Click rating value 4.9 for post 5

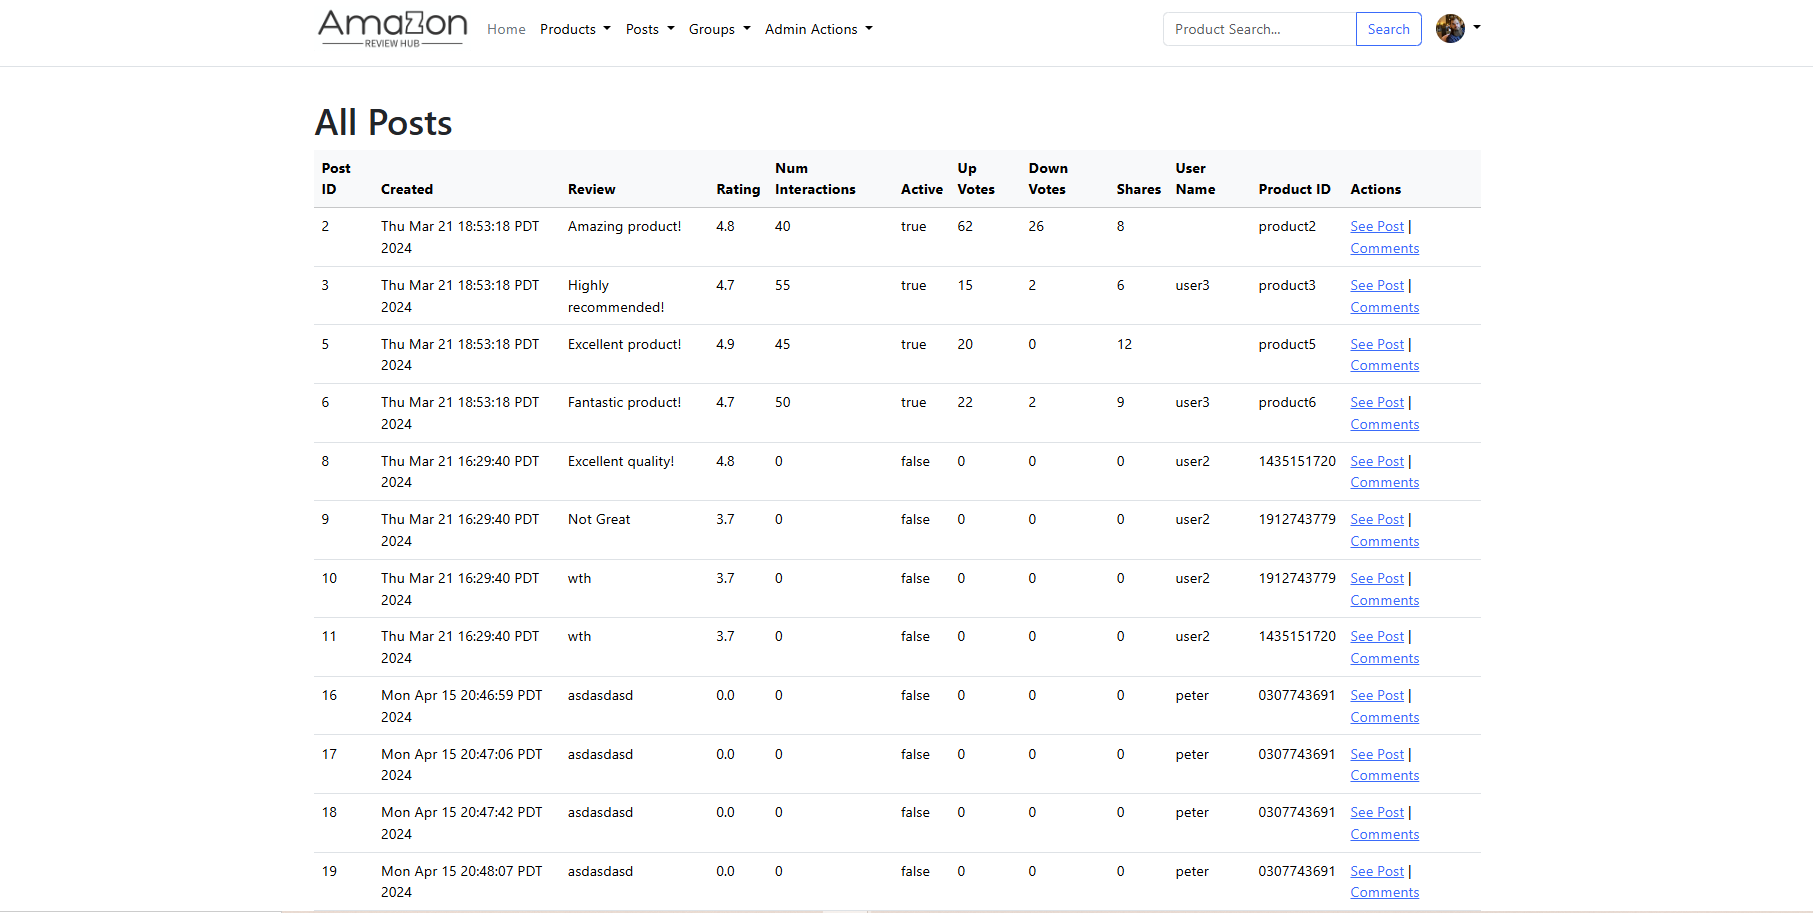(x=725, y=345)
